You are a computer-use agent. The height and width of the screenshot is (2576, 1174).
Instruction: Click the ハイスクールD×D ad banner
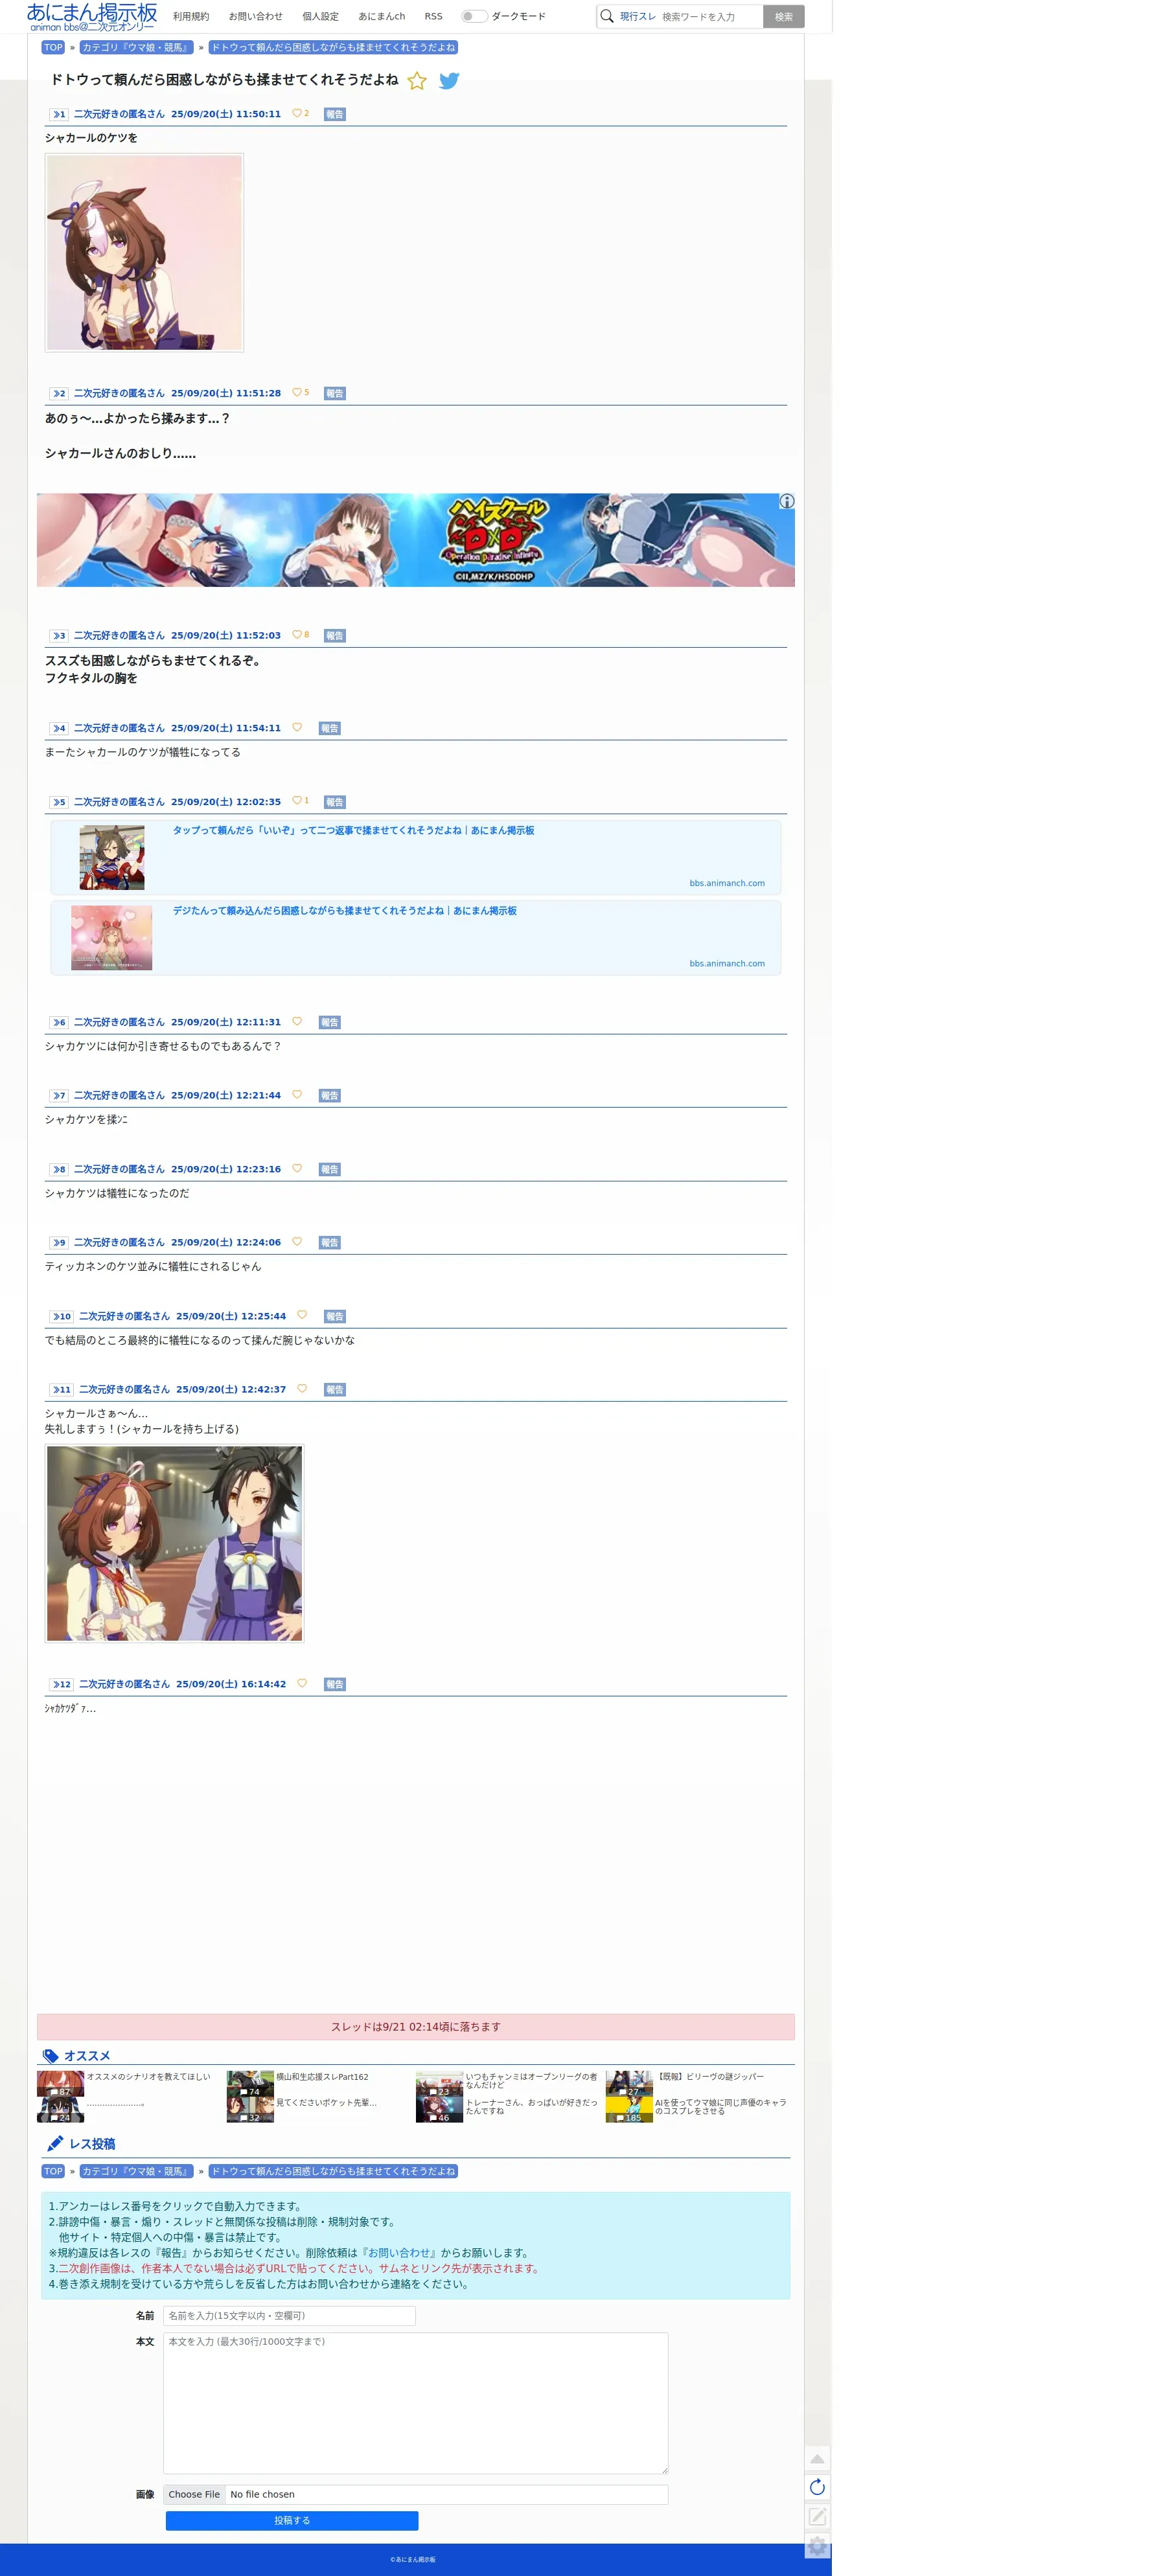click(x=416, y=540)
